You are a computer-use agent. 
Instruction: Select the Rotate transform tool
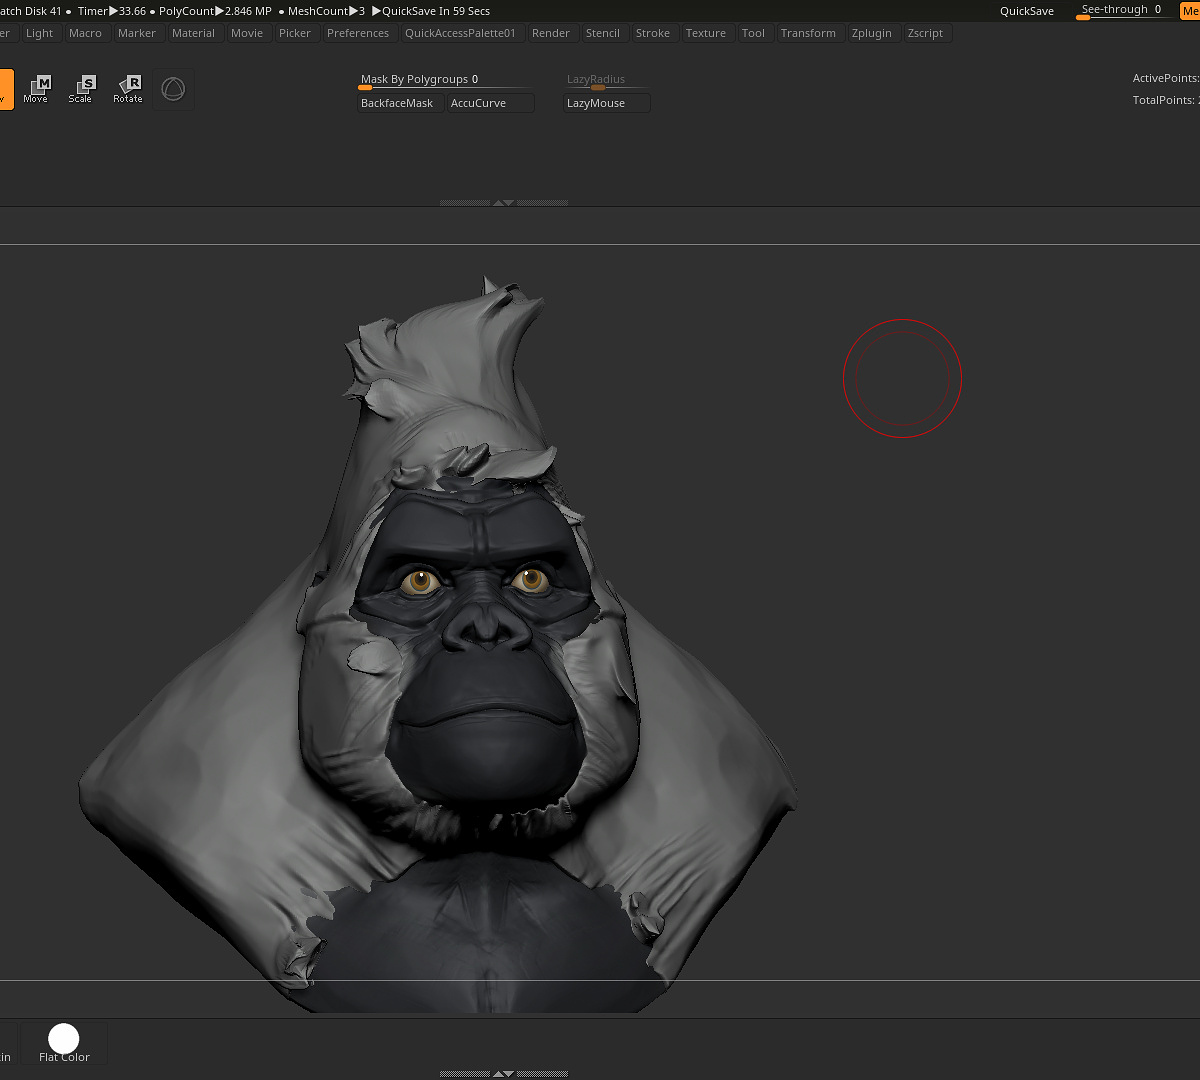tap(128, 89)
